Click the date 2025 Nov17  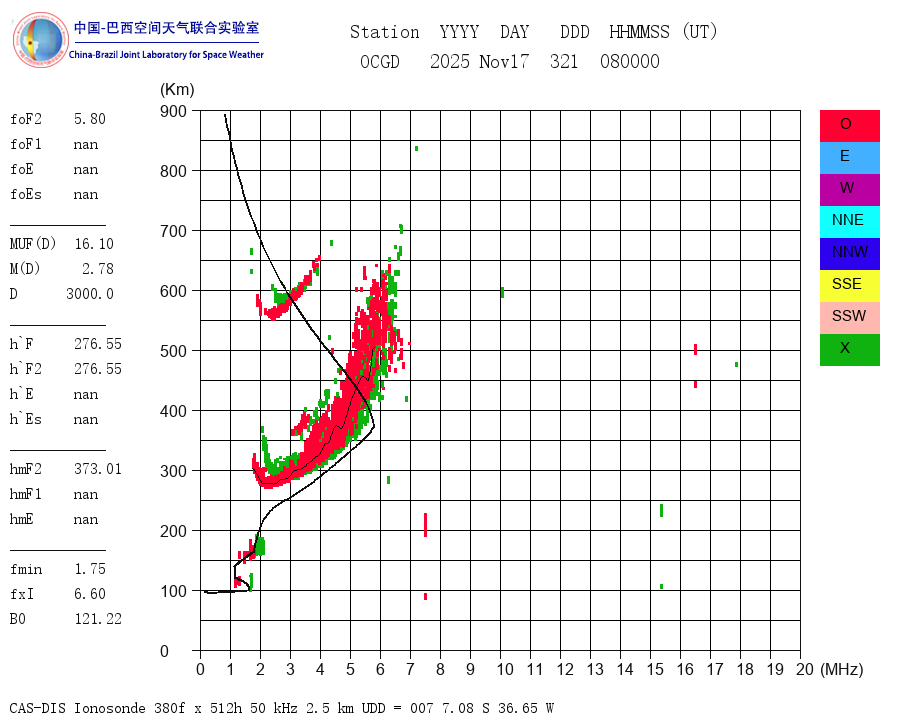click(479, 61)
